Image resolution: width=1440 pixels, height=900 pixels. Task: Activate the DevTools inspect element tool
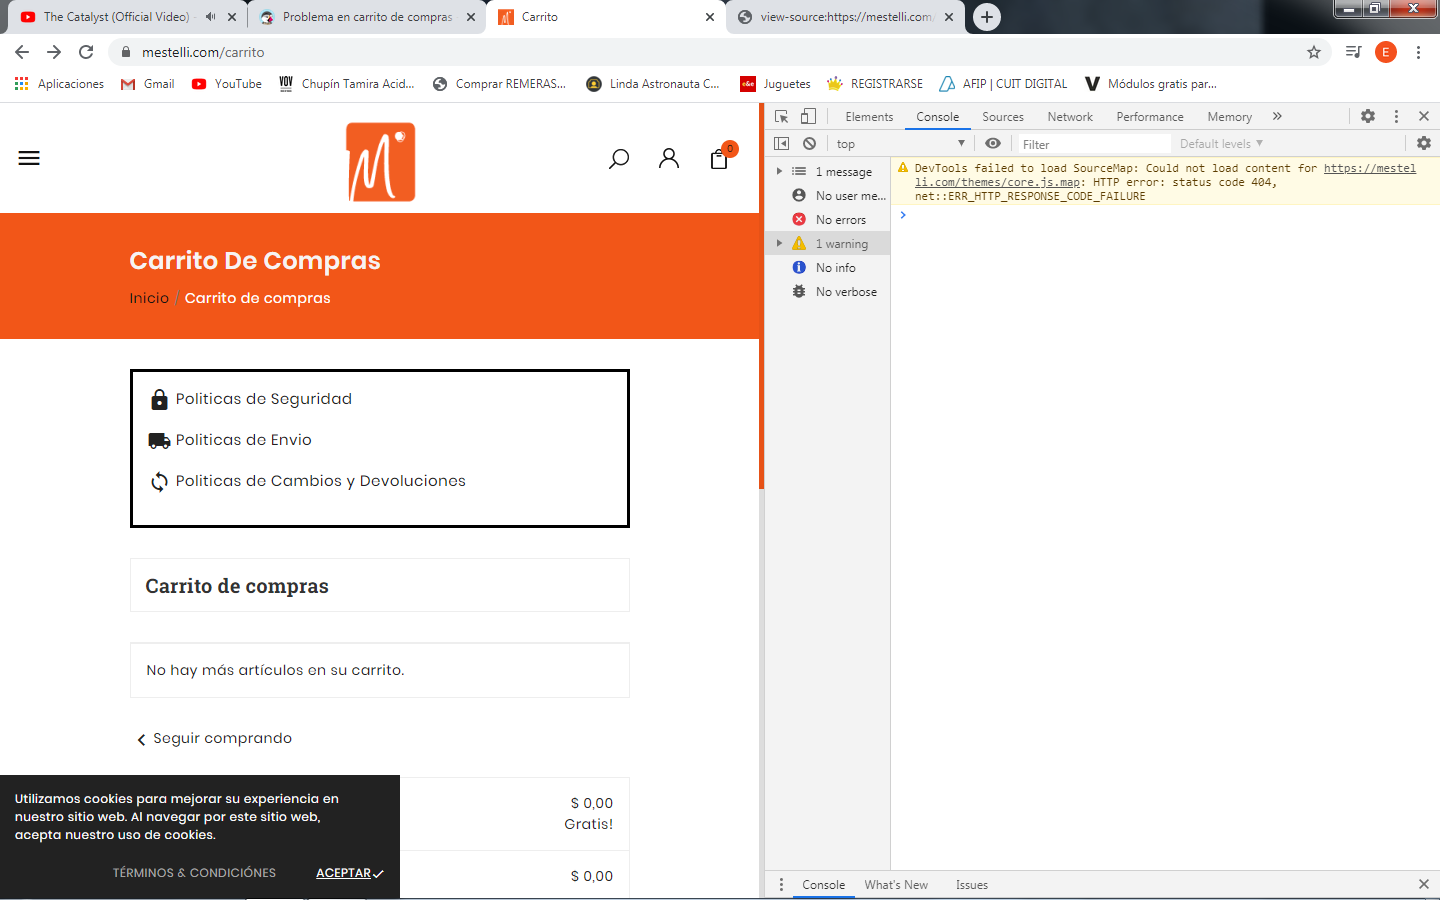pos(782,116)
